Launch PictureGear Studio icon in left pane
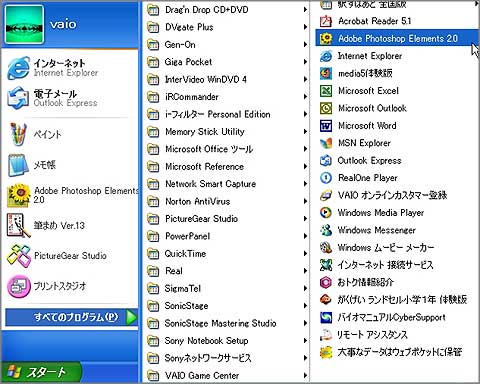Screen dimensions: 480x384 tap(19, 256)
